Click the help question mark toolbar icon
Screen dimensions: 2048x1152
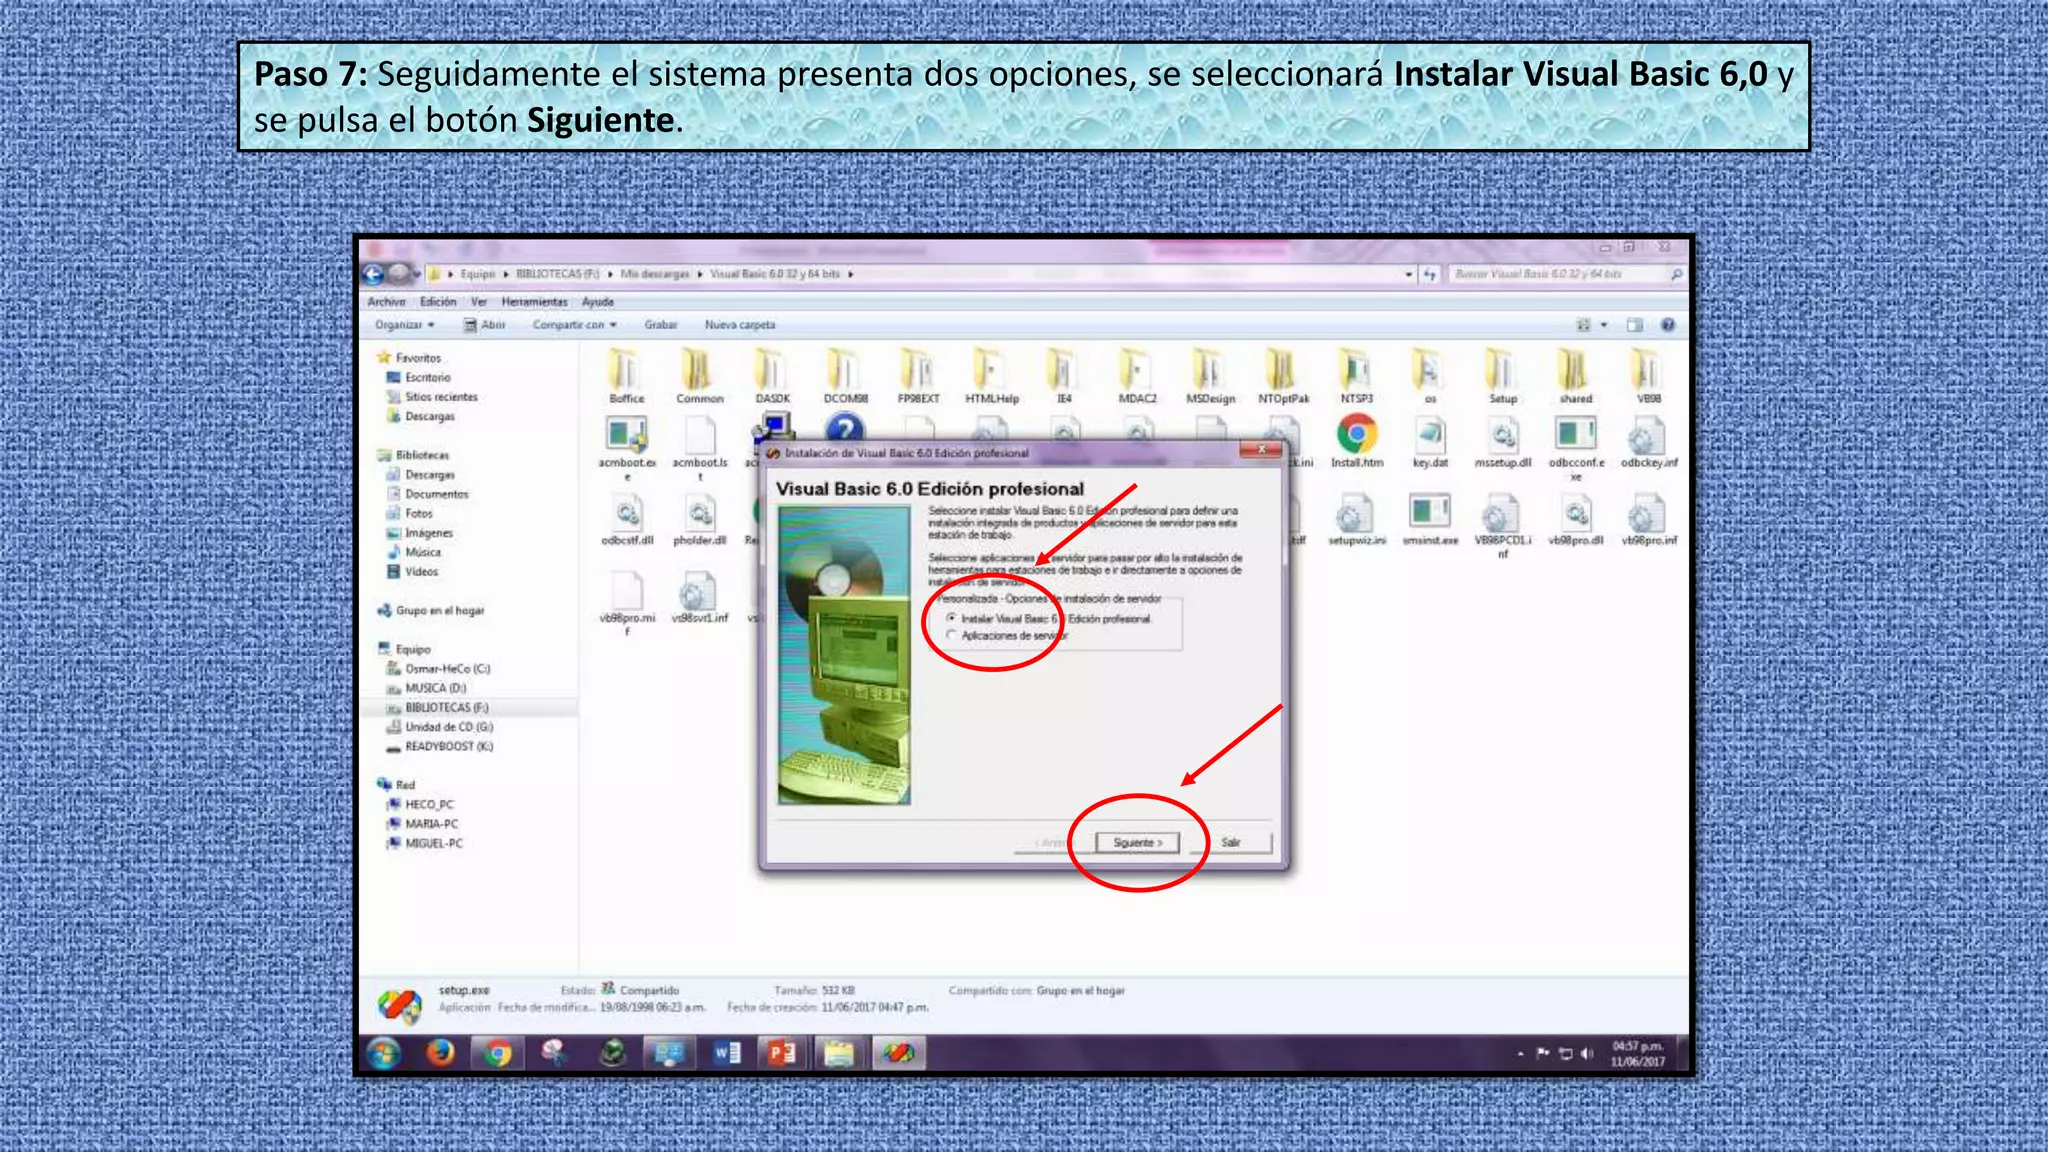1668,325
